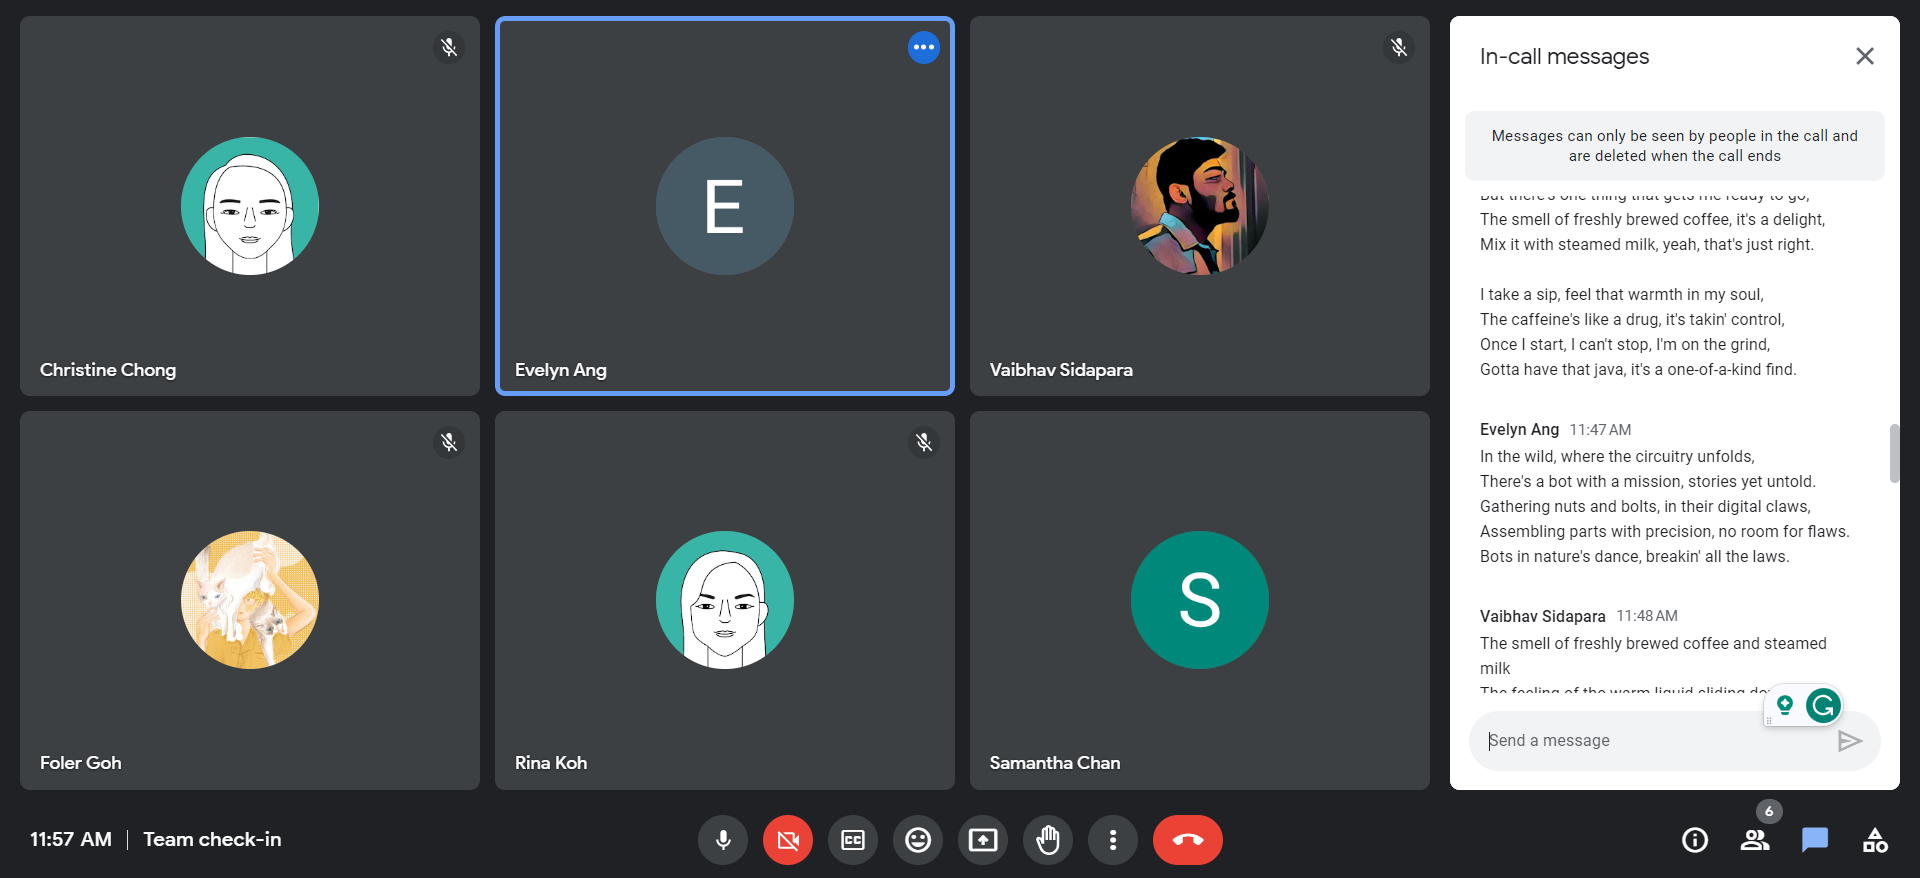
Task: Turn on the camera
Action: (x=788, y=840)
